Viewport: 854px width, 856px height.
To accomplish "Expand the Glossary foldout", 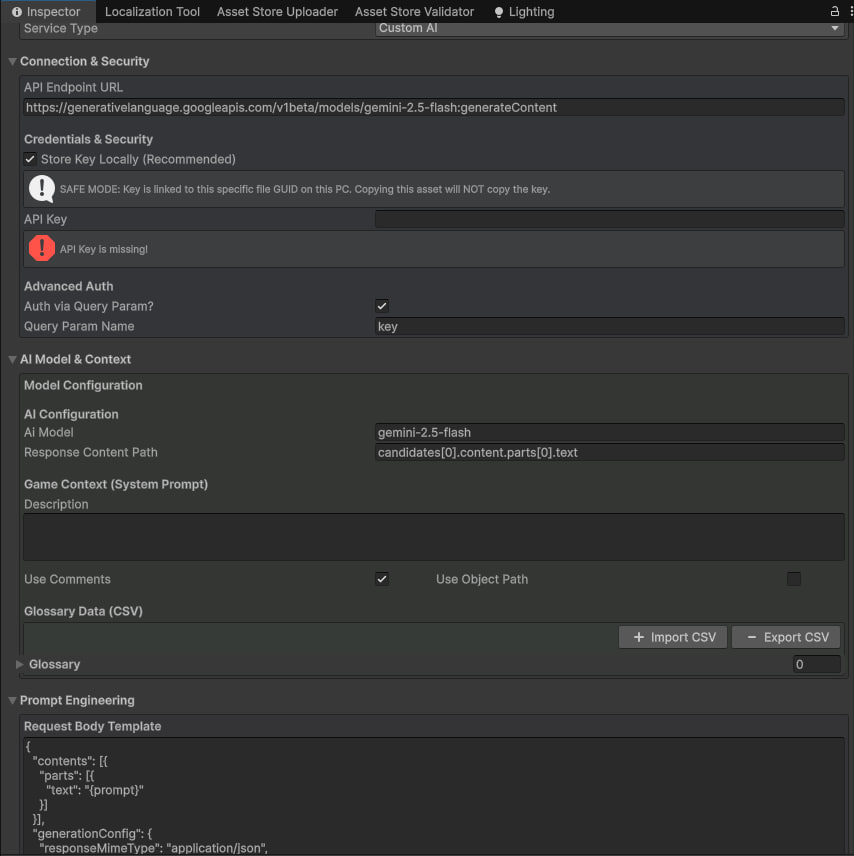I will 19,663.
